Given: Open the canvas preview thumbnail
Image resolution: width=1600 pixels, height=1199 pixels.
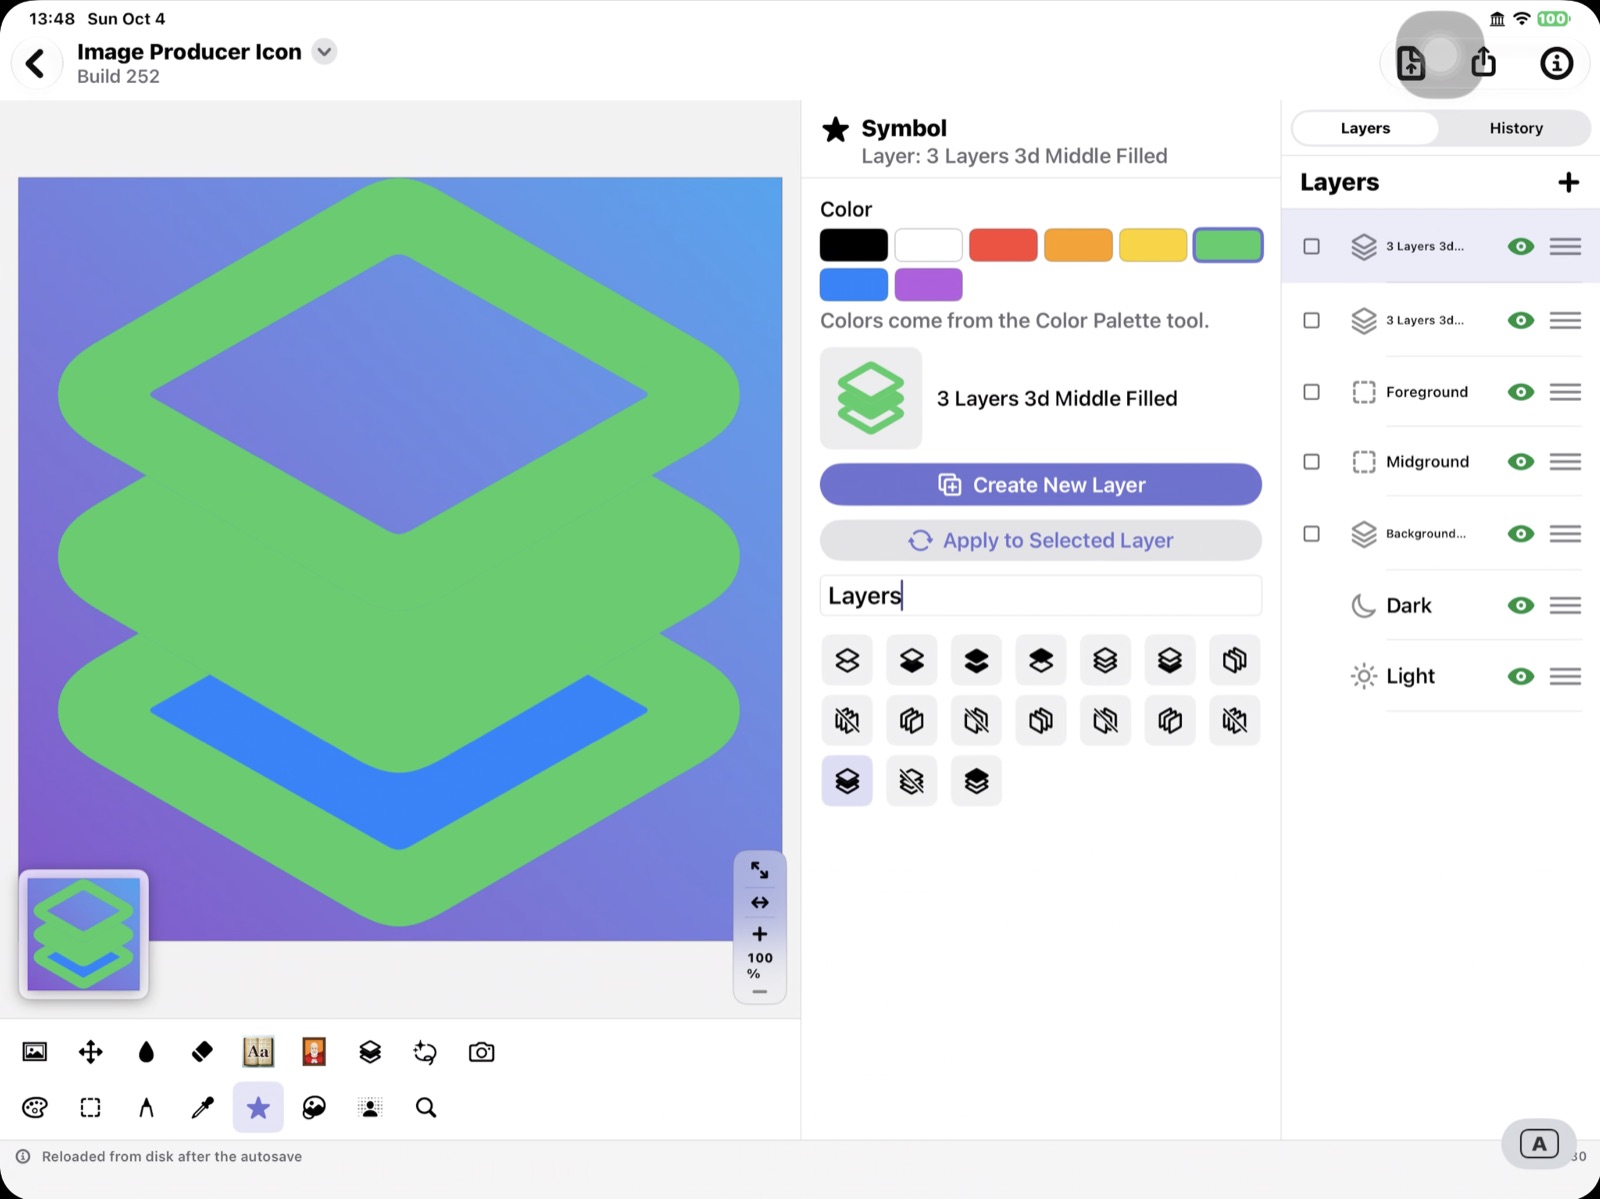Looking at the screenshot, I should pos(84,934).
